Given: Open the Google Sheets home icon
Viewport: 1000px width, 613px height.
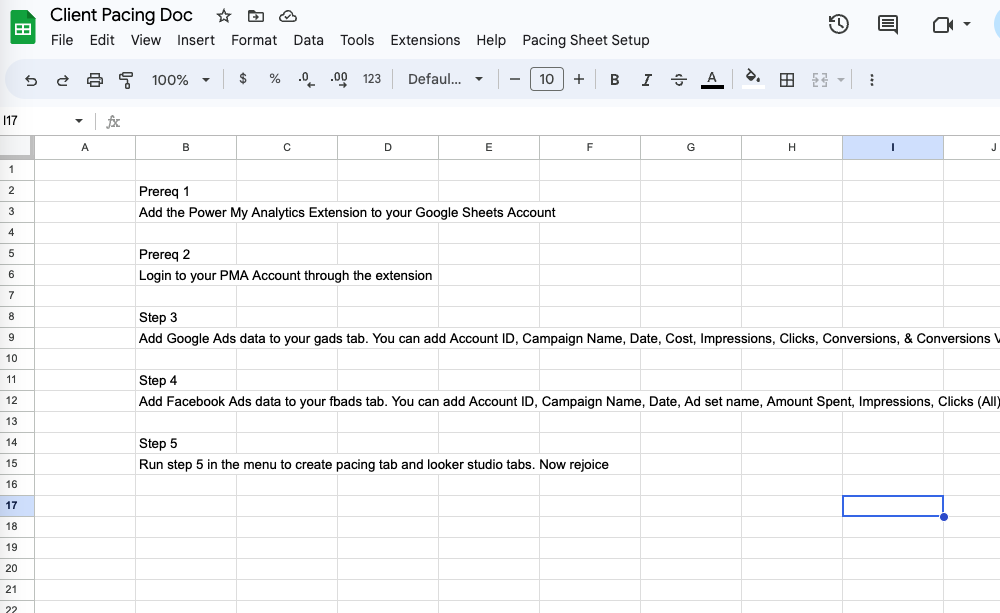Looking at the screenshot, I should (23, 27).
